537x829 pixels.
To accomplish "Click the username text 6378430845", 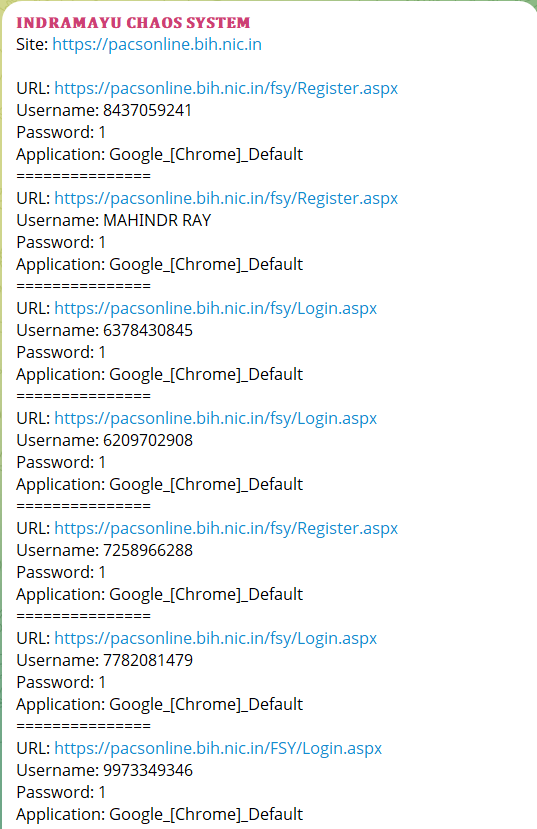I will (148, 330).
